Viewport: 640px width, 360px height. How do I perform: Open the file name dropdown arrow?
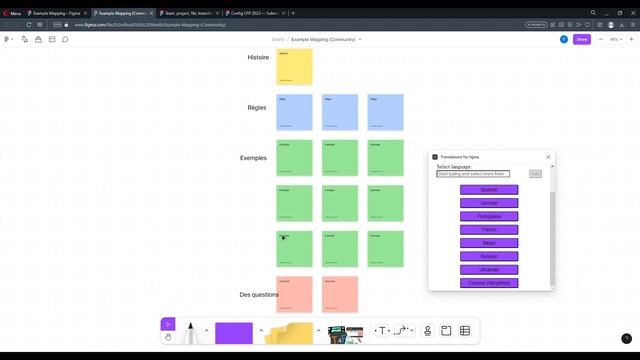point(360,40)
